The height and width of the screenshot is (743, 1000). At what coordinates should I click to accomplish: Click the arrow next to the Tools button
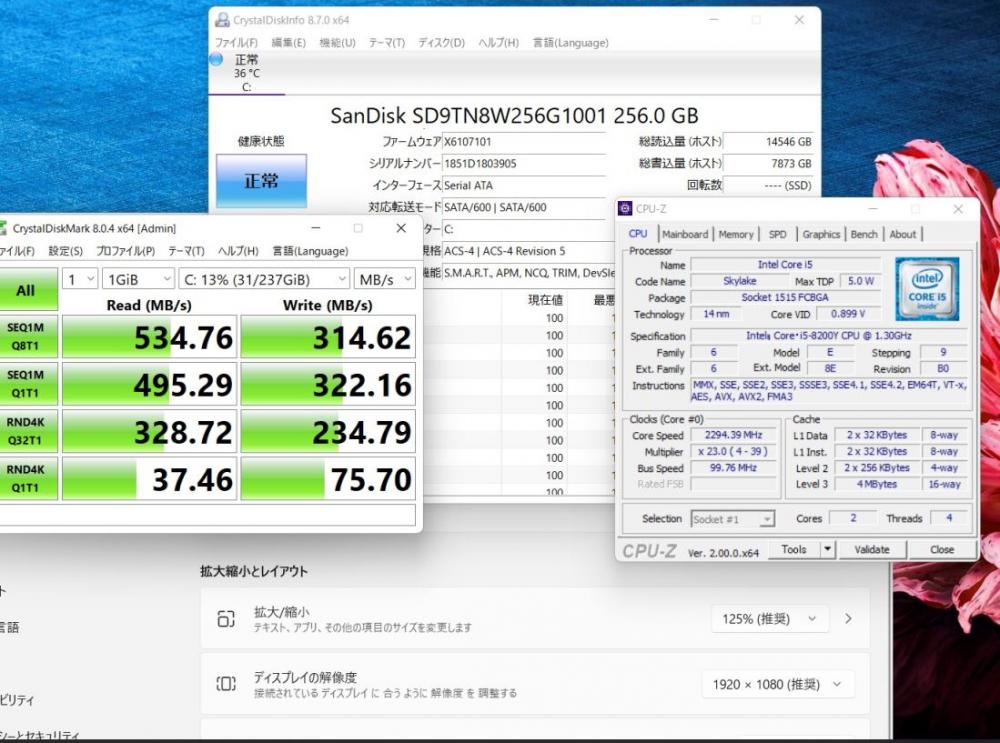point(827,549)
